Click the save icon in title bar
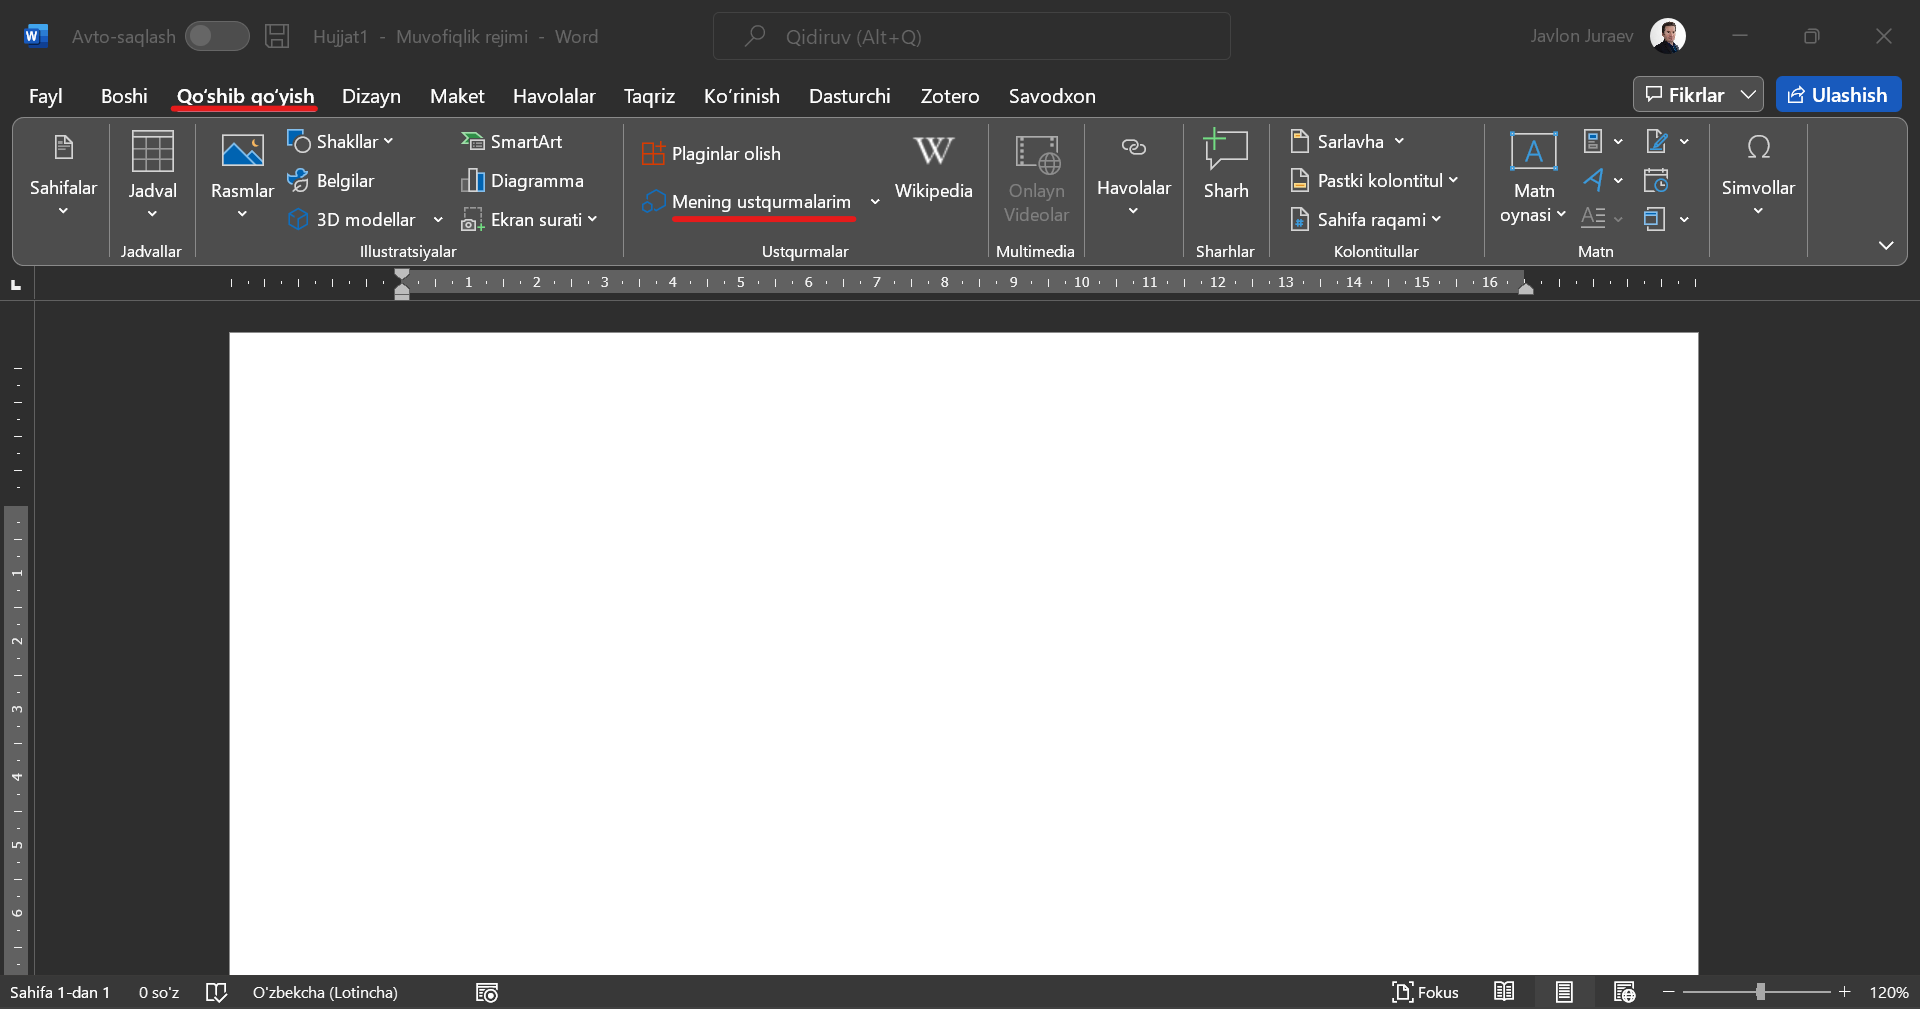 pos(277,37)
